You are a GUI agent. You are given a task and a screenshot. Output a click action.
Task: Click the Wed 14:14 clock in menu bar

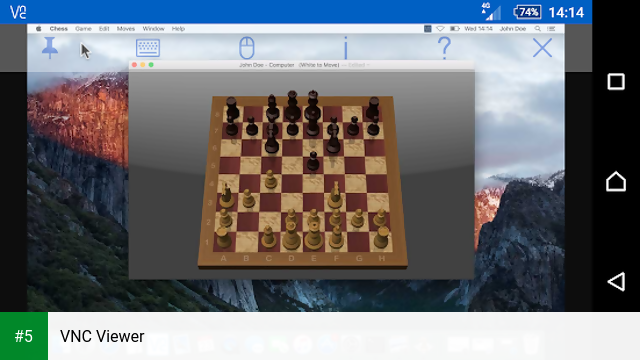tap(479, 29)
